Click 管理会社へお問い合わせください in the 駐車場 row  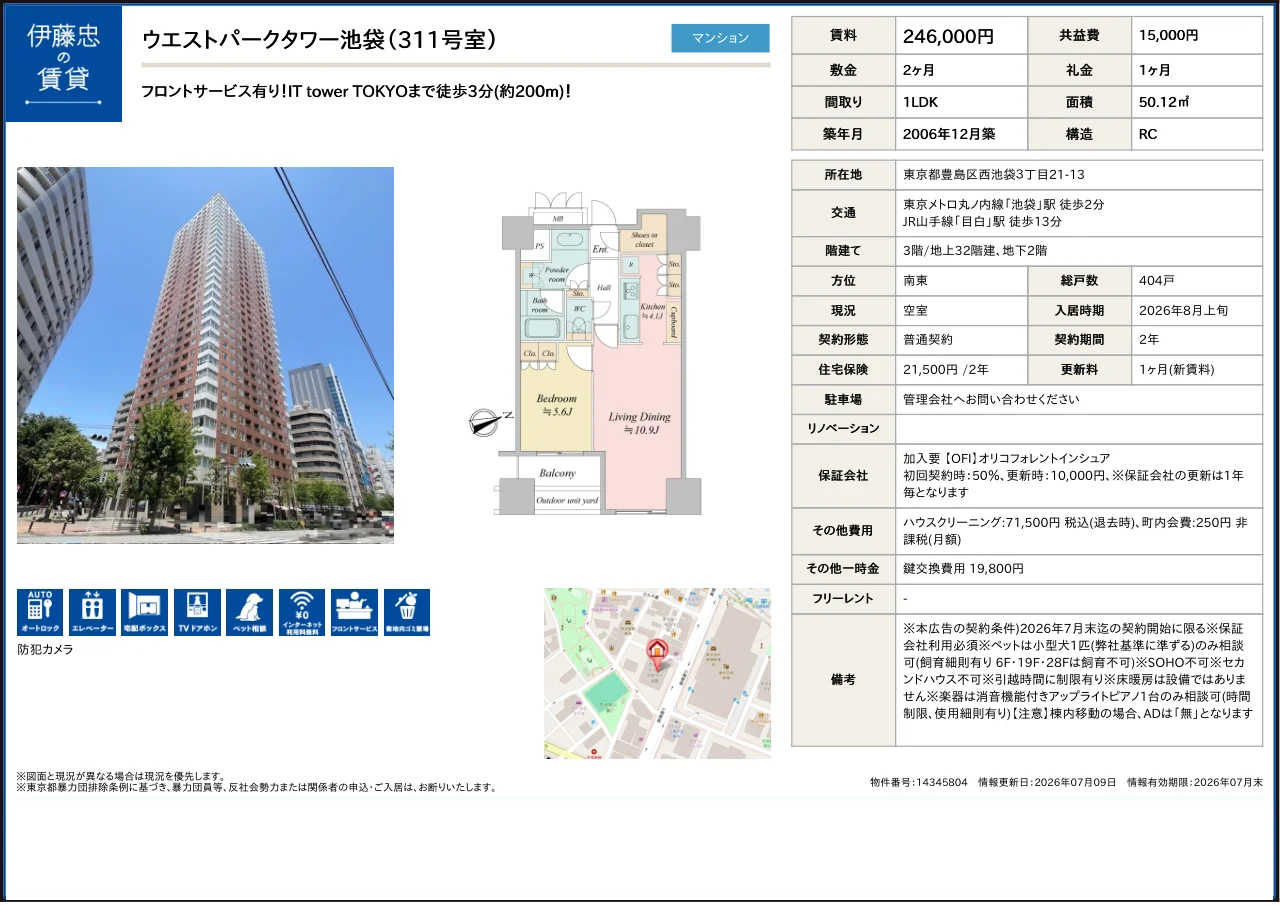(x=991, y=399)
